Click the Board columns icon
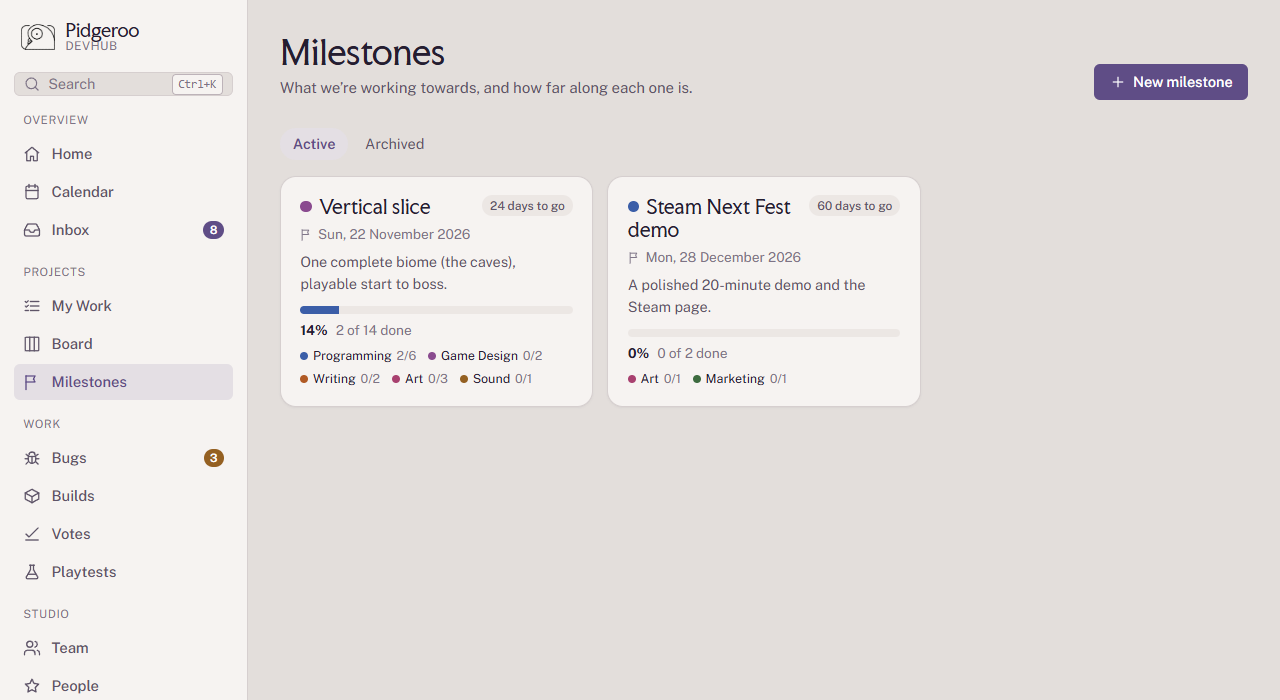Image resolution: width=1280 pixels, height=700 pixels. pyautogui.click(x=32, y=344)
